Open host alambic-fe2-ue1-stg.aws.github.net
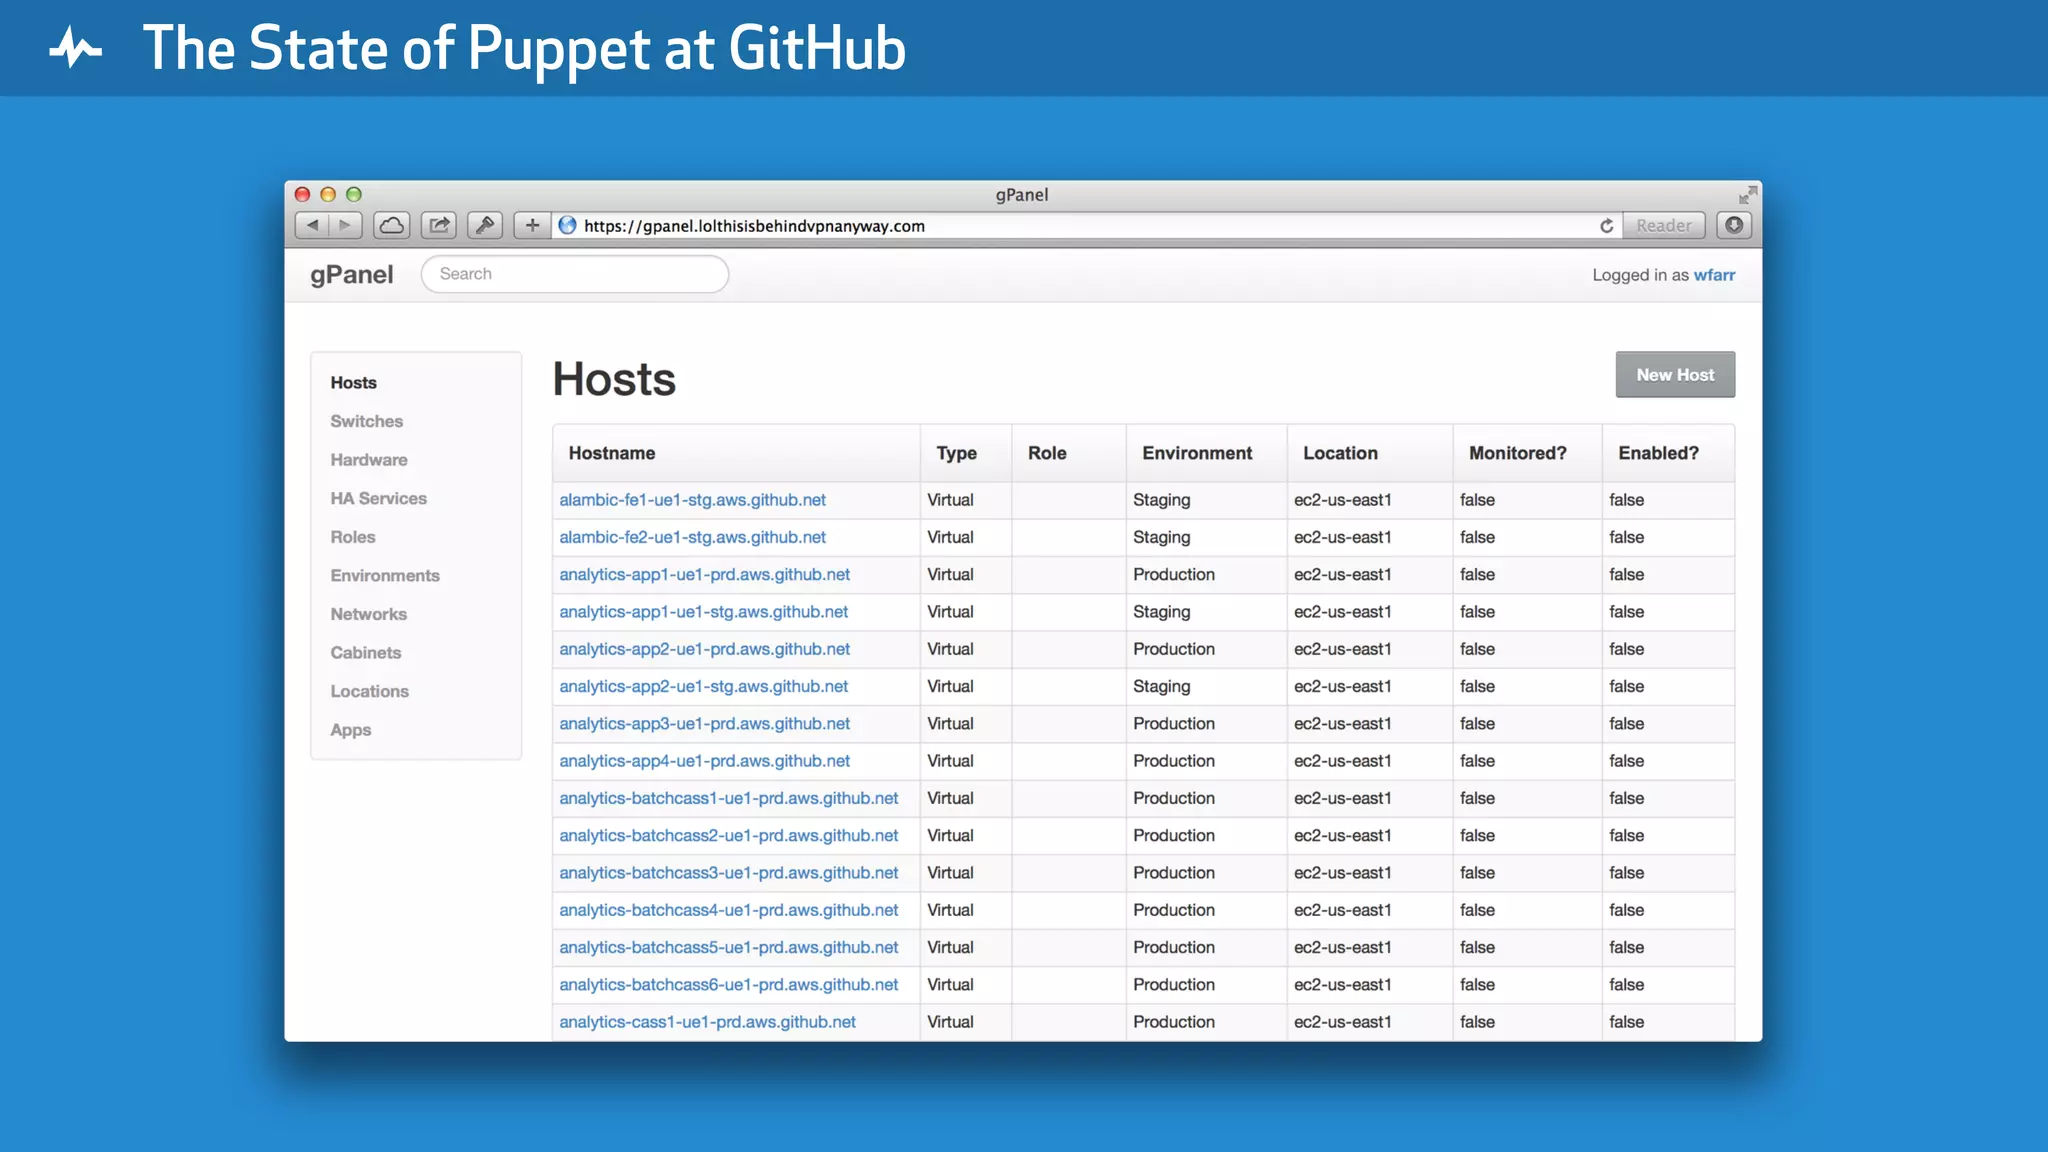2048x1152 pixels. (x=692, y=537)
